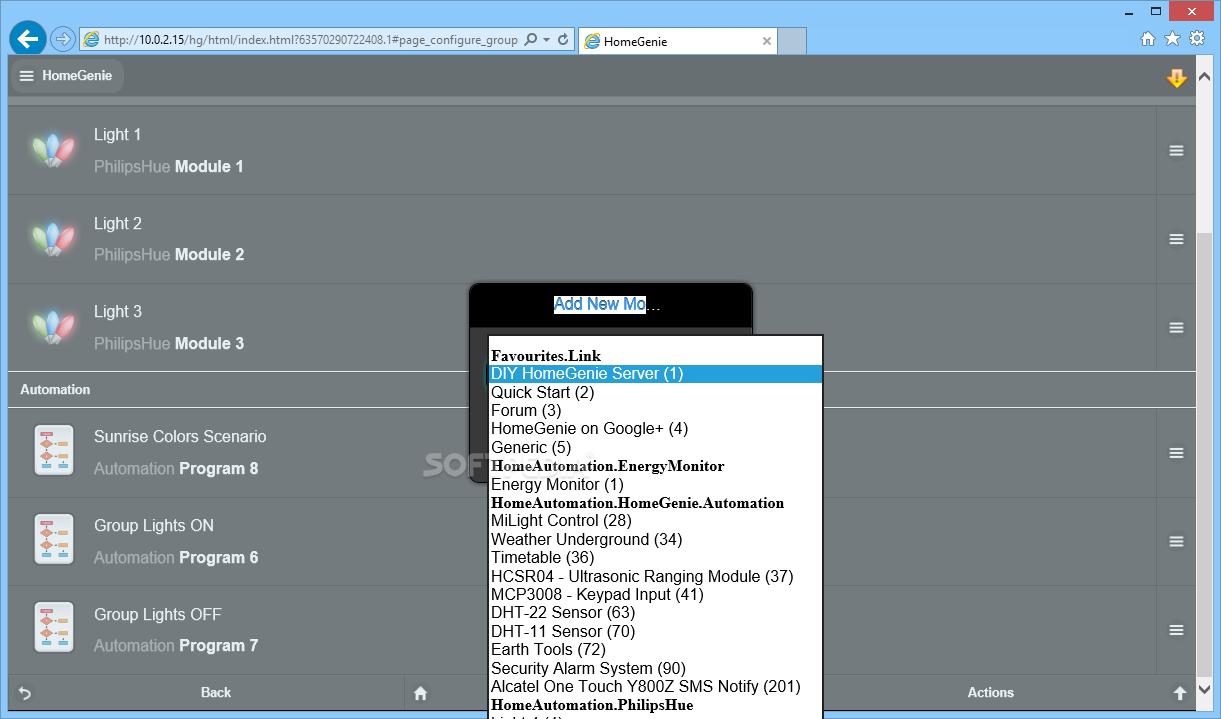
Task: Select DIY HomeGenie Server (1) option
Action: point(656,374)
